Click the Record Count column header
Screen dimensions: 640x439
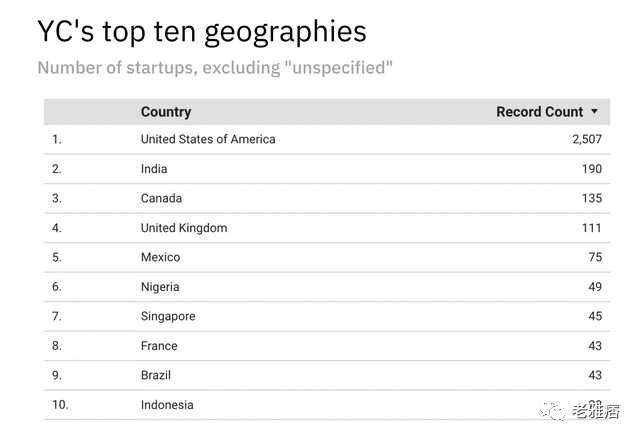[539, 112]
